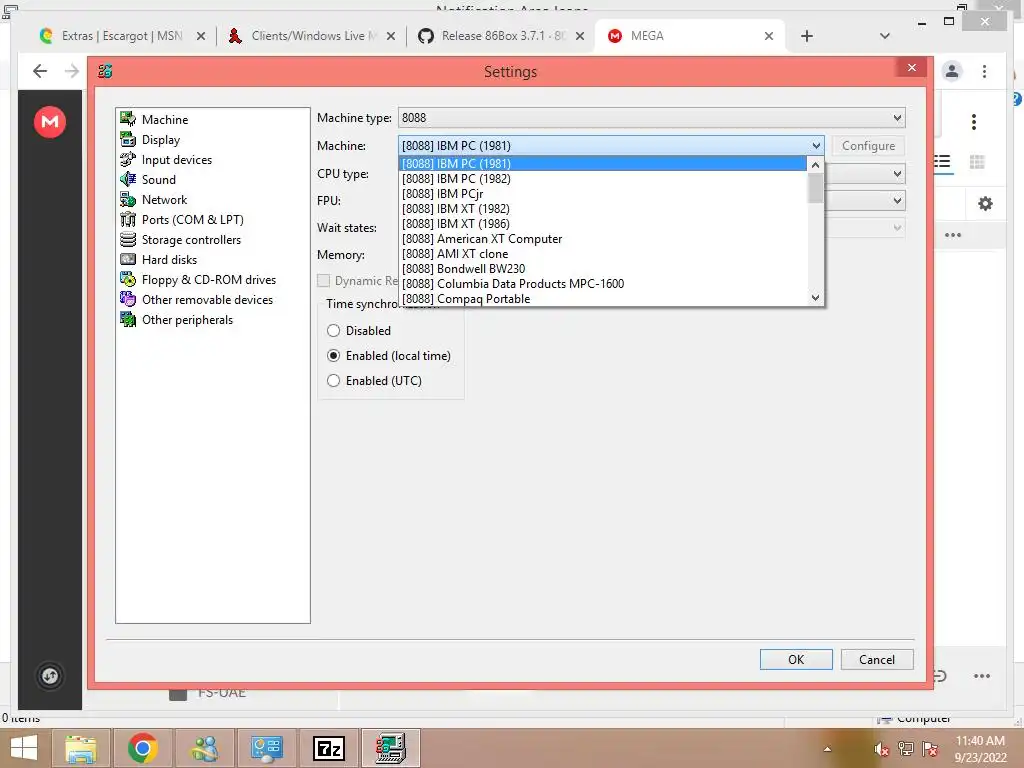Open the Machine type dropdown

[651, 118]
